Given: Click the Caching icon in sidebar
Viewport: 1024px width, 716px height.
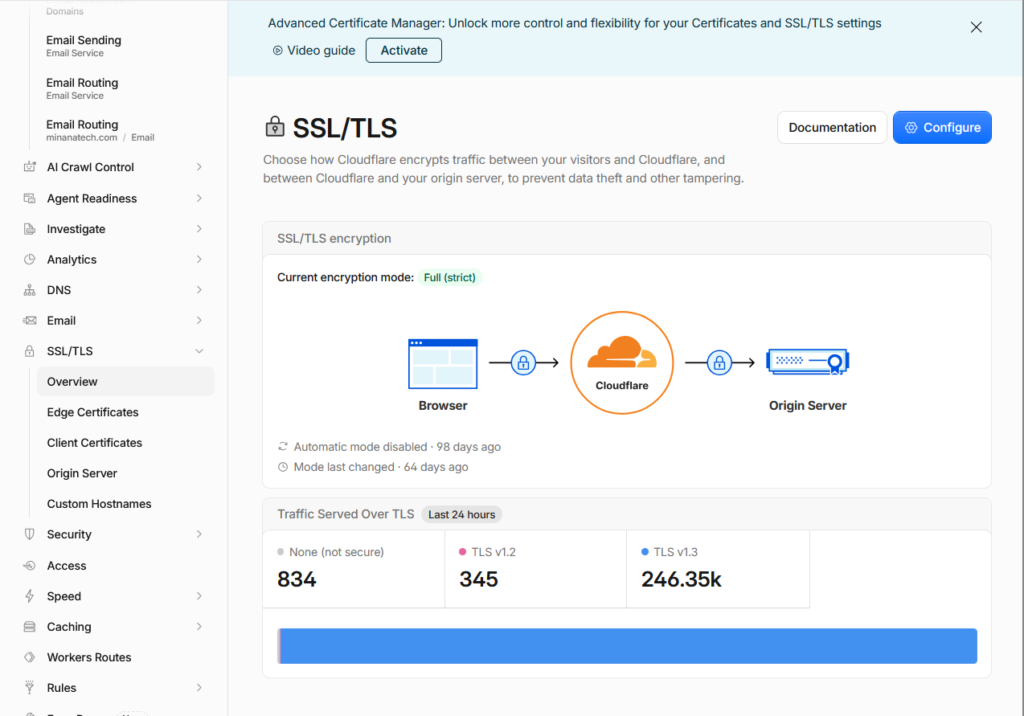Looking at the screenshot, I should pyautogui.click(x=29, y=626).
